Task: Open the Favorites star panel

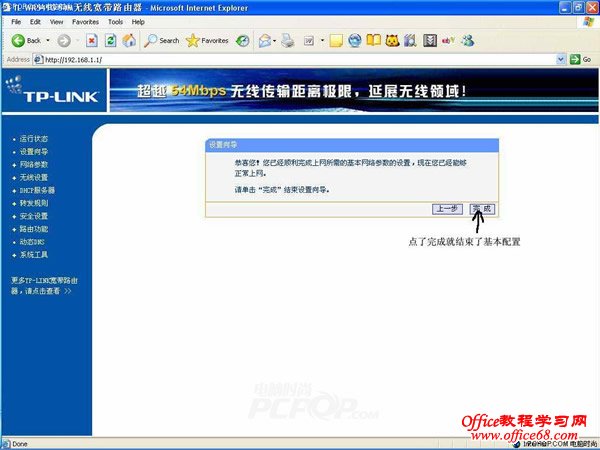Action: coord(207,41)
